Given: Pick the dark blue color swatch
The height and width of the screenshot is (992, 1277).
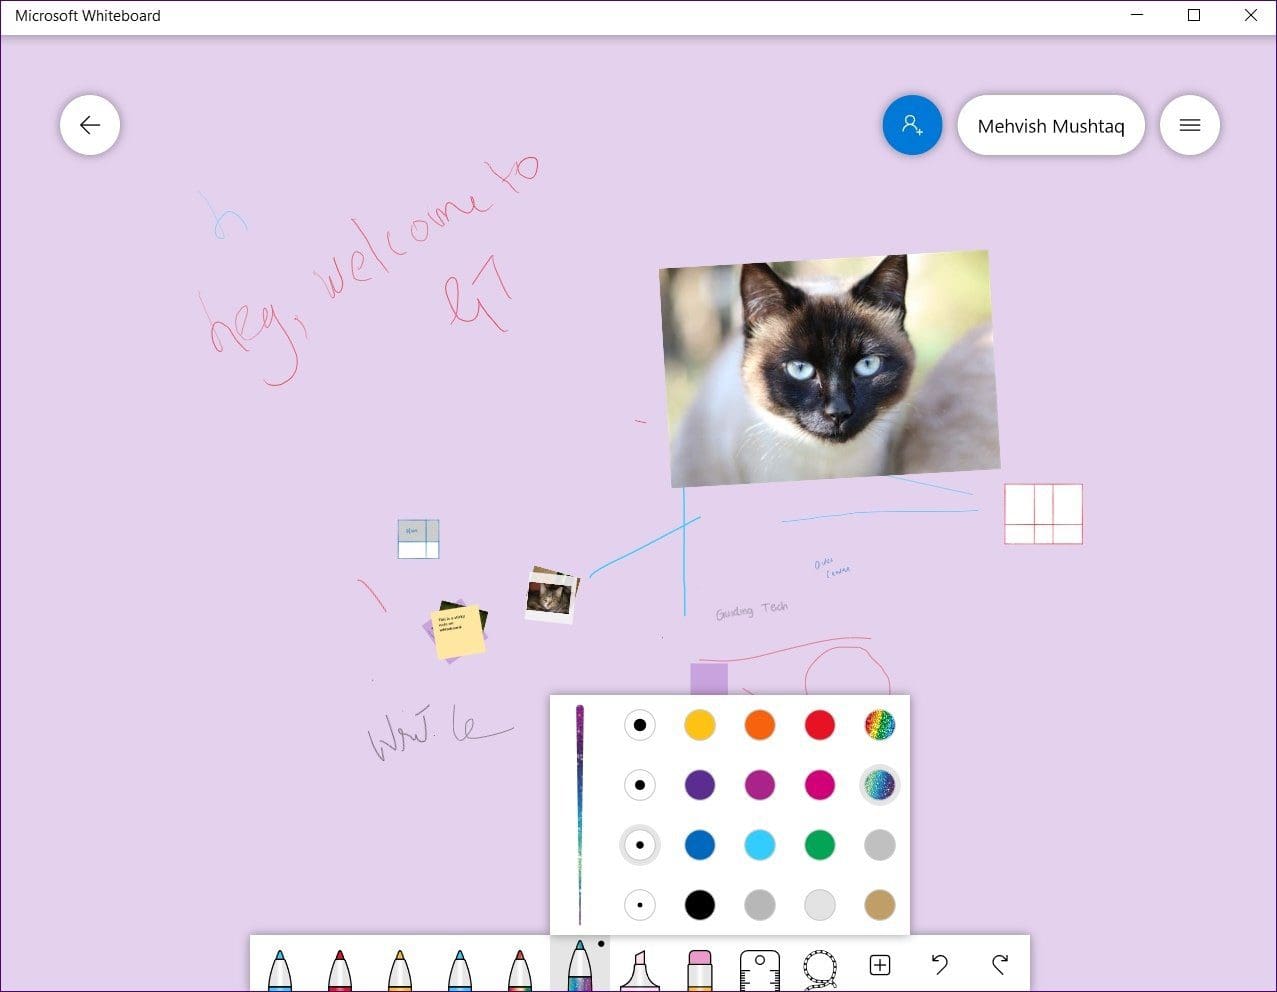Looking at the screenshot, I should coord(700,845).
